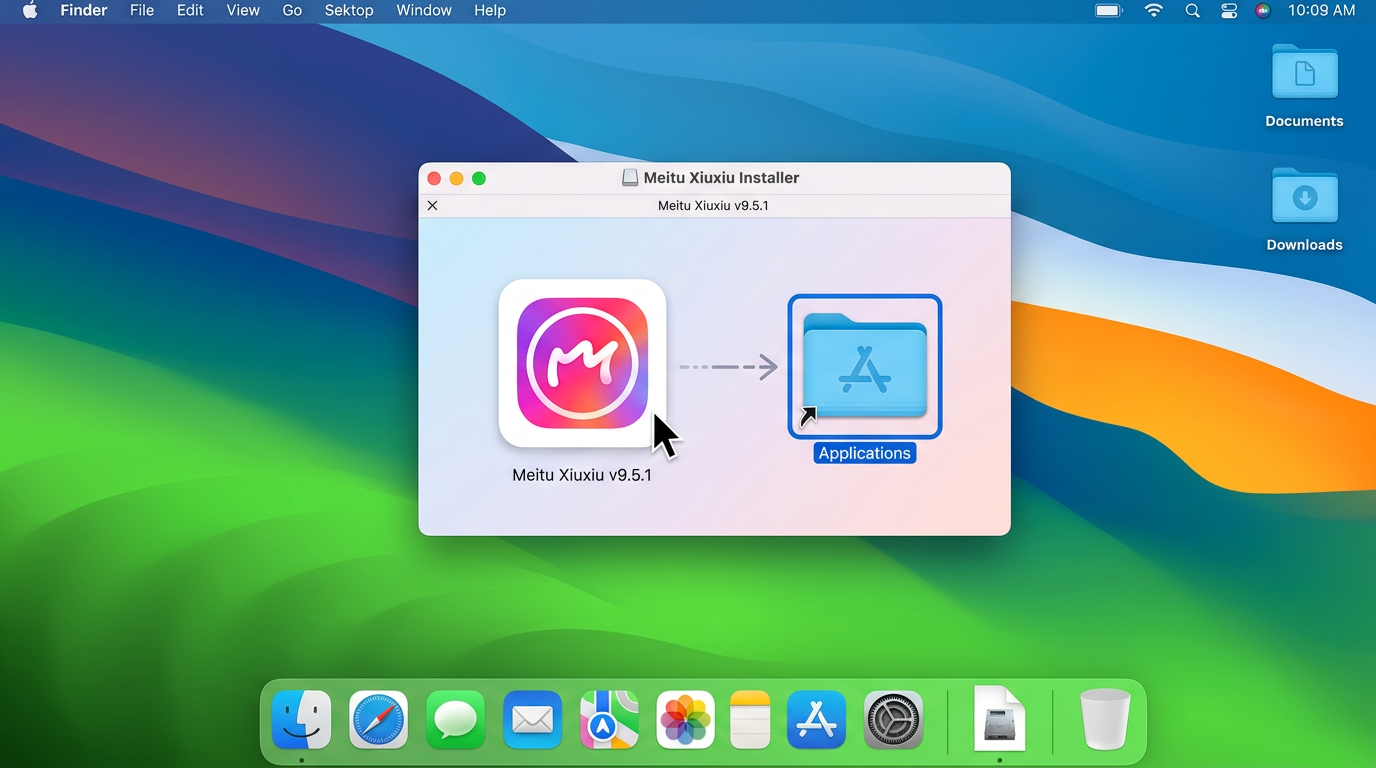The height and width of the screenshot is (768, 1376).
Task: Close the Meitu Xiuxiu Installer window
Action: click(434, 178)
